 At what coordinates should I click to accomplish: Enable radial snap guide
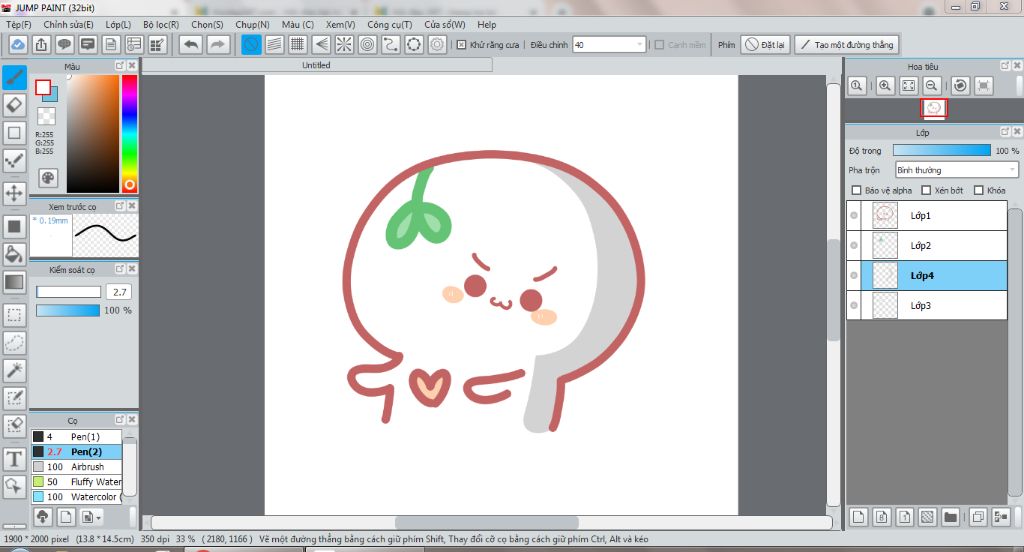click(x=344, y=44)
